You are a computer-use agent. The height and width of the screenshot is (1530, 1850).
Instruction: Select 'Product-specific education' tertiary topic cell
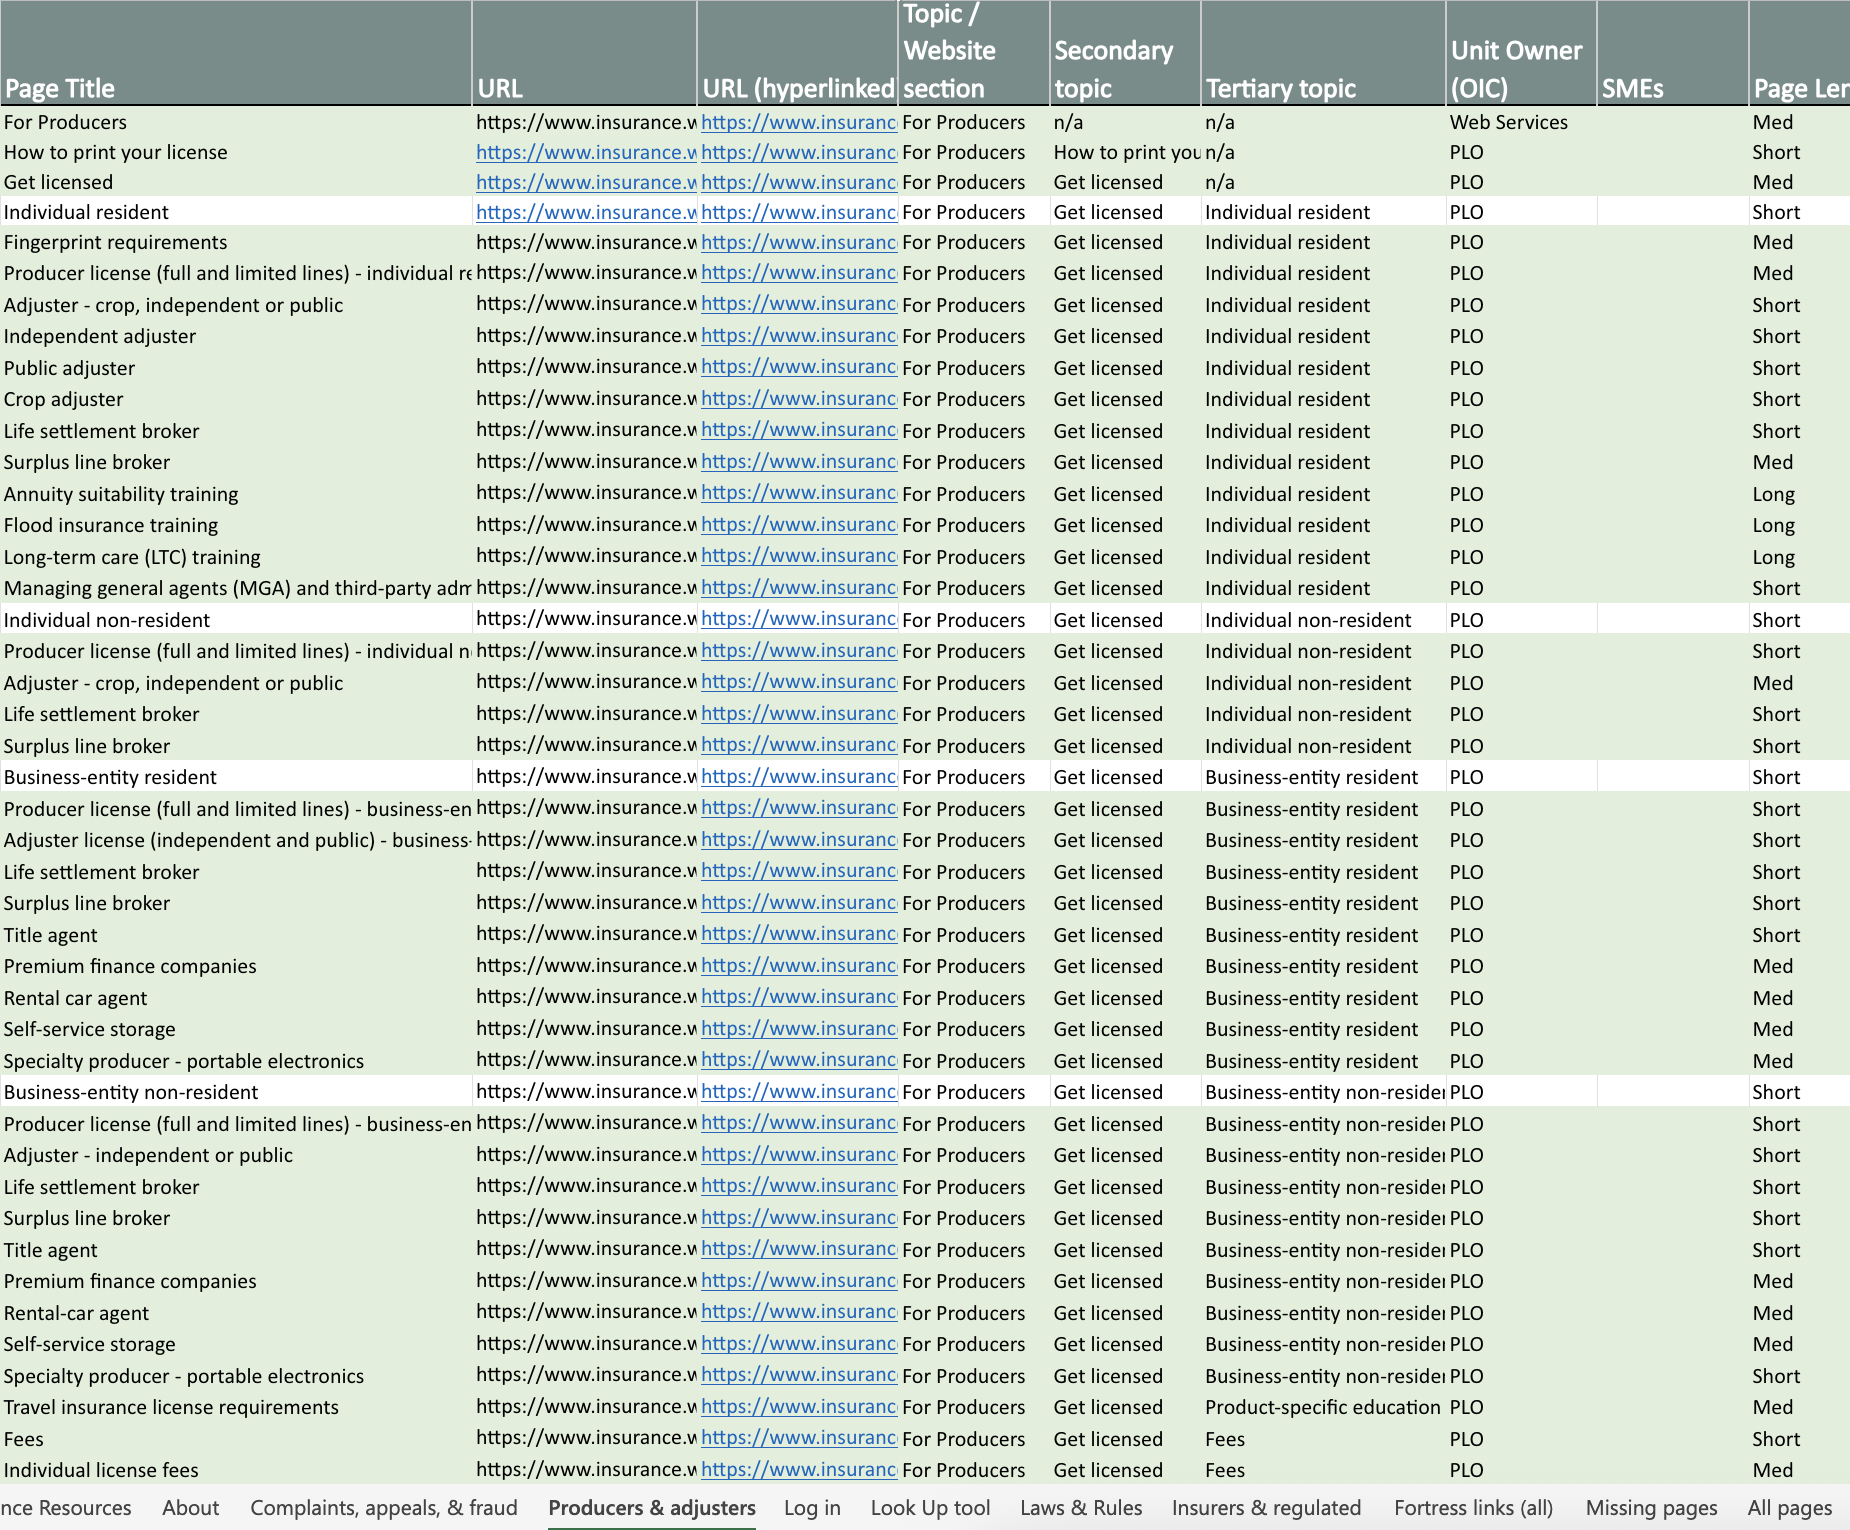coord(1323,1407)
